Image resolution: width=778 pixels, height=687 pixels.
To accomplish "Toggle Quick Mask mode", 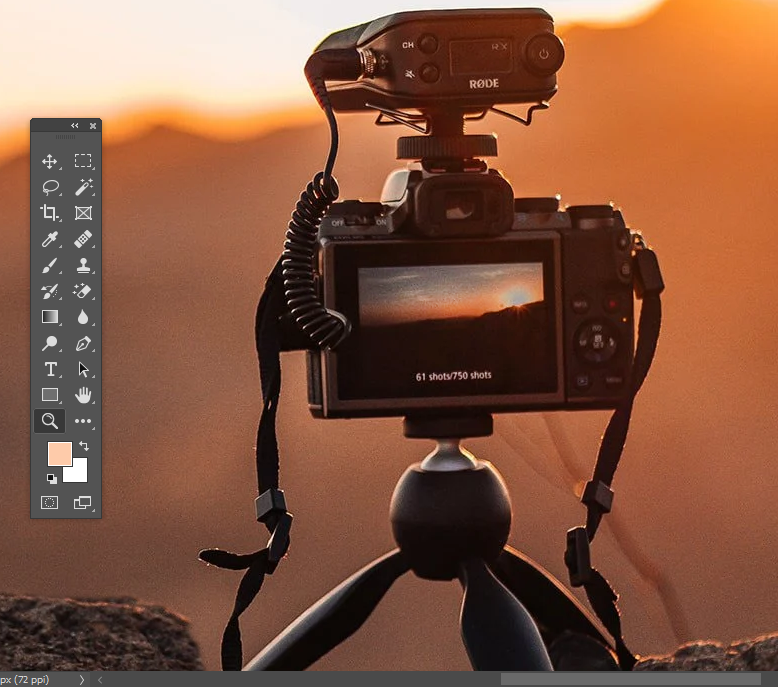I will pyautogui.click(x=49, y=502).
